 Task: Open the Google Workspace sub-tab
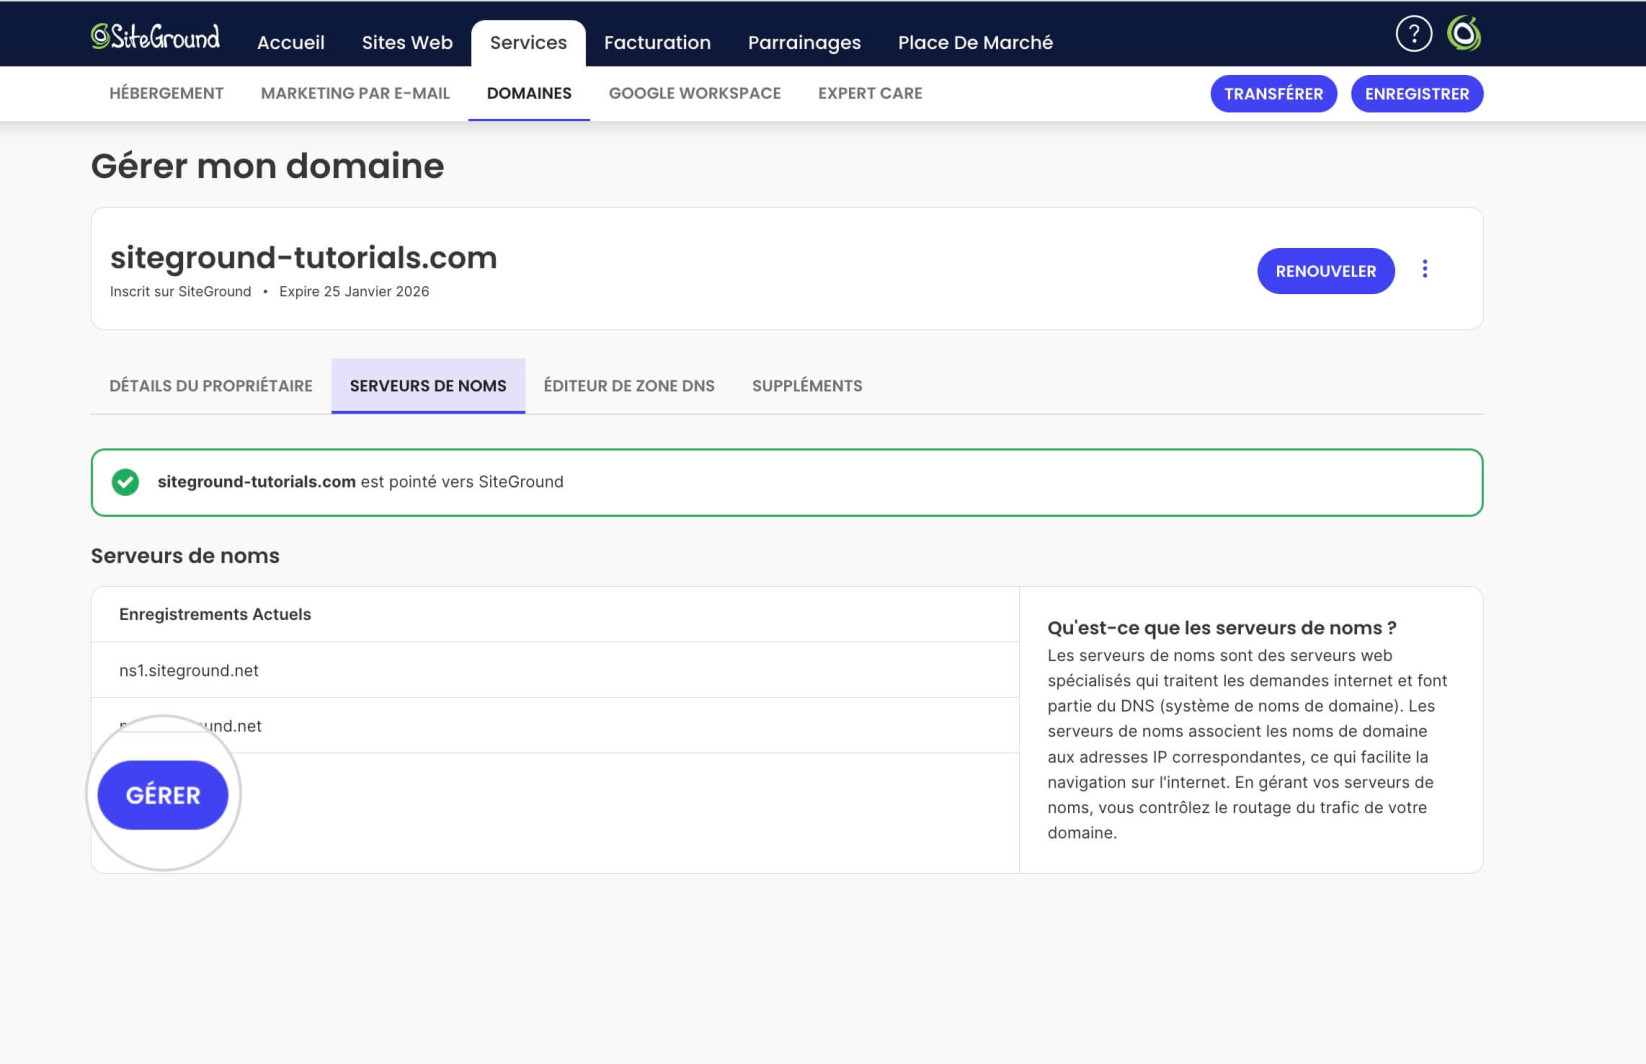pyautogui.click(x=695, y=93)
